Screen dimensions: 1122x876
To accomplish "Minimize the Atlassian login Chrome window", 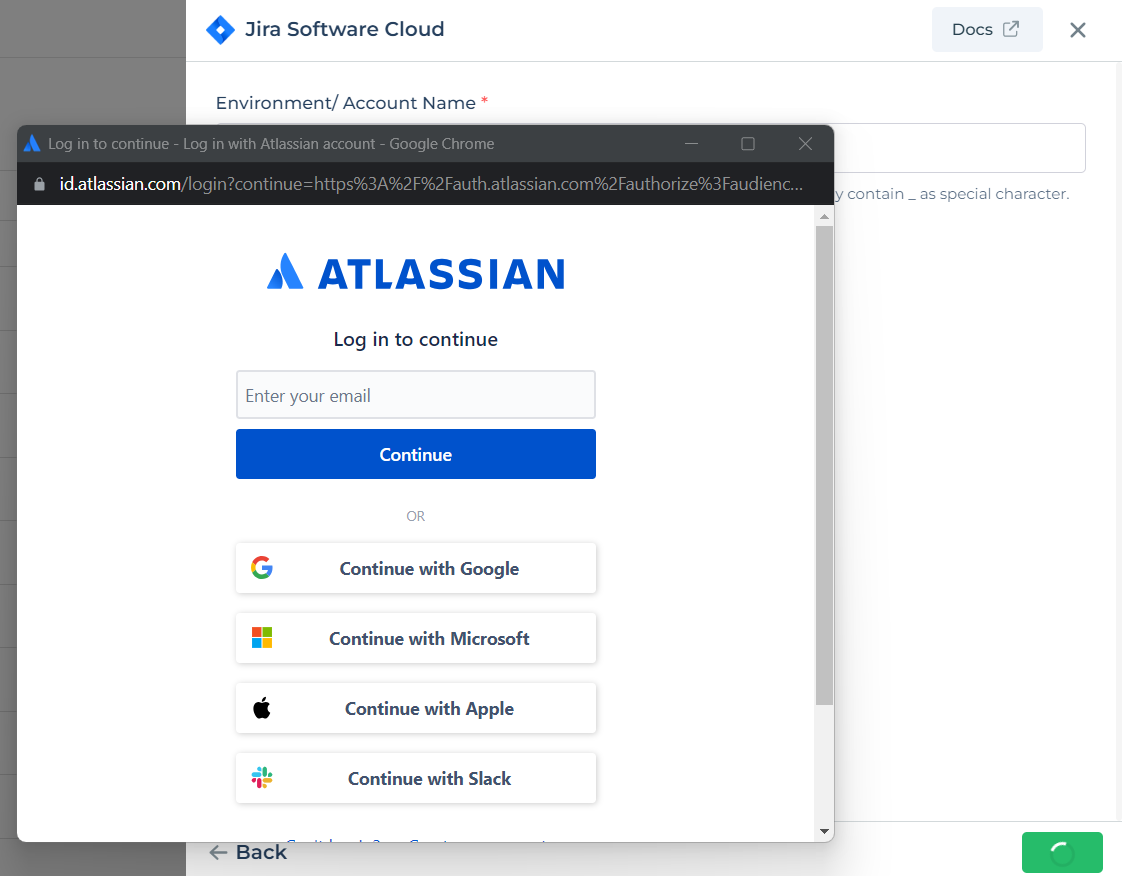I will [x=691, y=144].
